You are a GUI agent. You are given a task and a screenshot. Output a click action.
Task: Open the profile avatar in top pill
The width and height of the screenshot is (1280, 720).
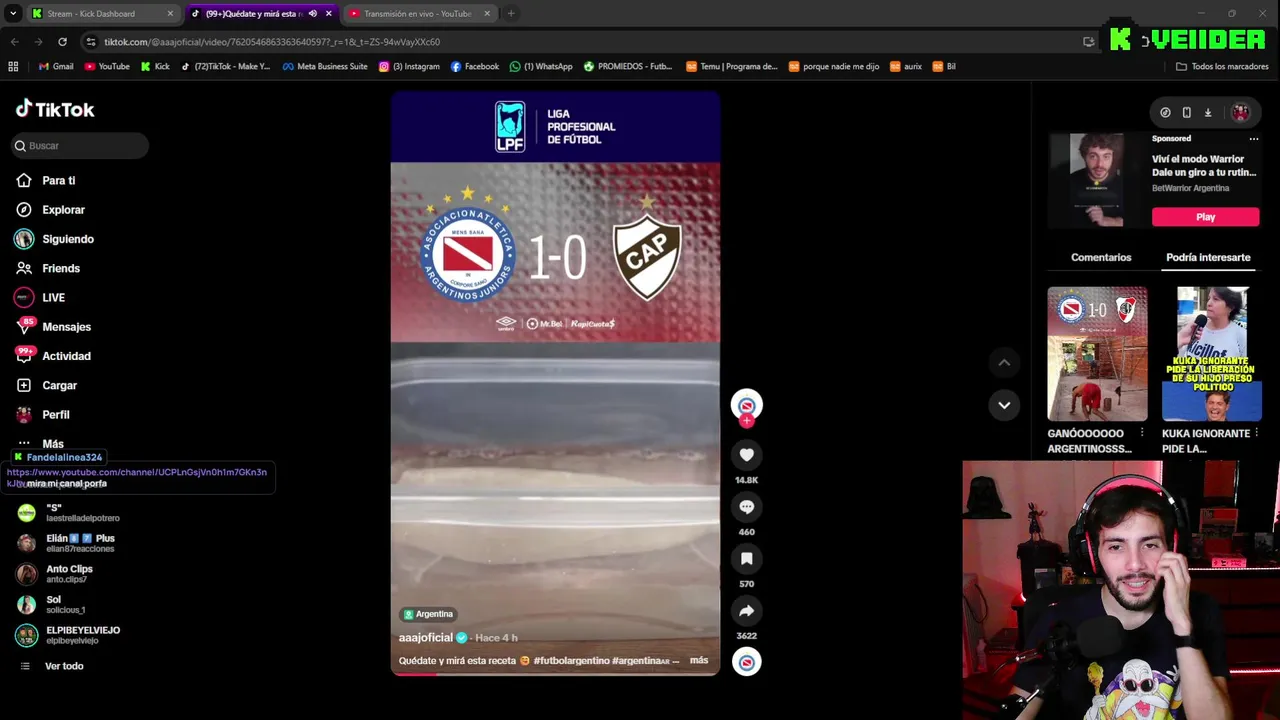pyautogui.click(x=1240, y=113)
